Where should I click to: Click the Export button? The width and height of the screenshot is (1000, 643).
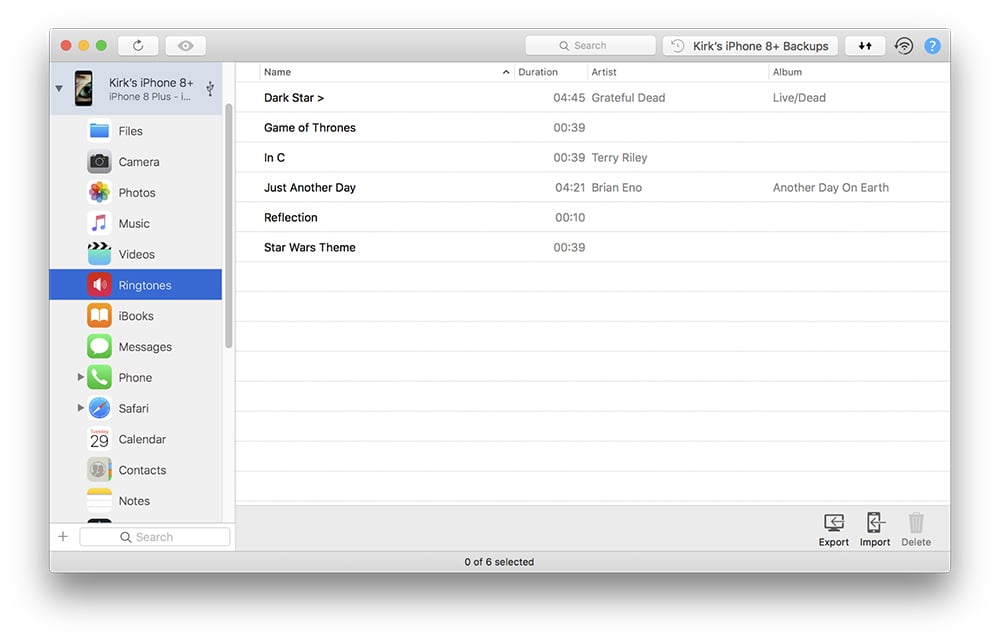pos(834,529)
